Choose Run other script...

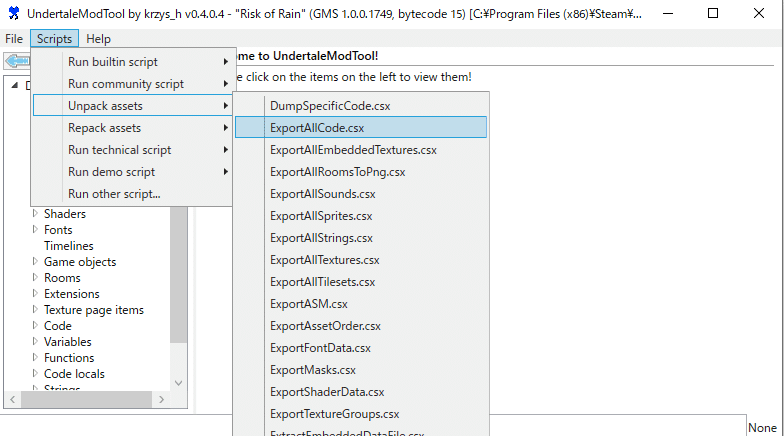coord(132,194)
